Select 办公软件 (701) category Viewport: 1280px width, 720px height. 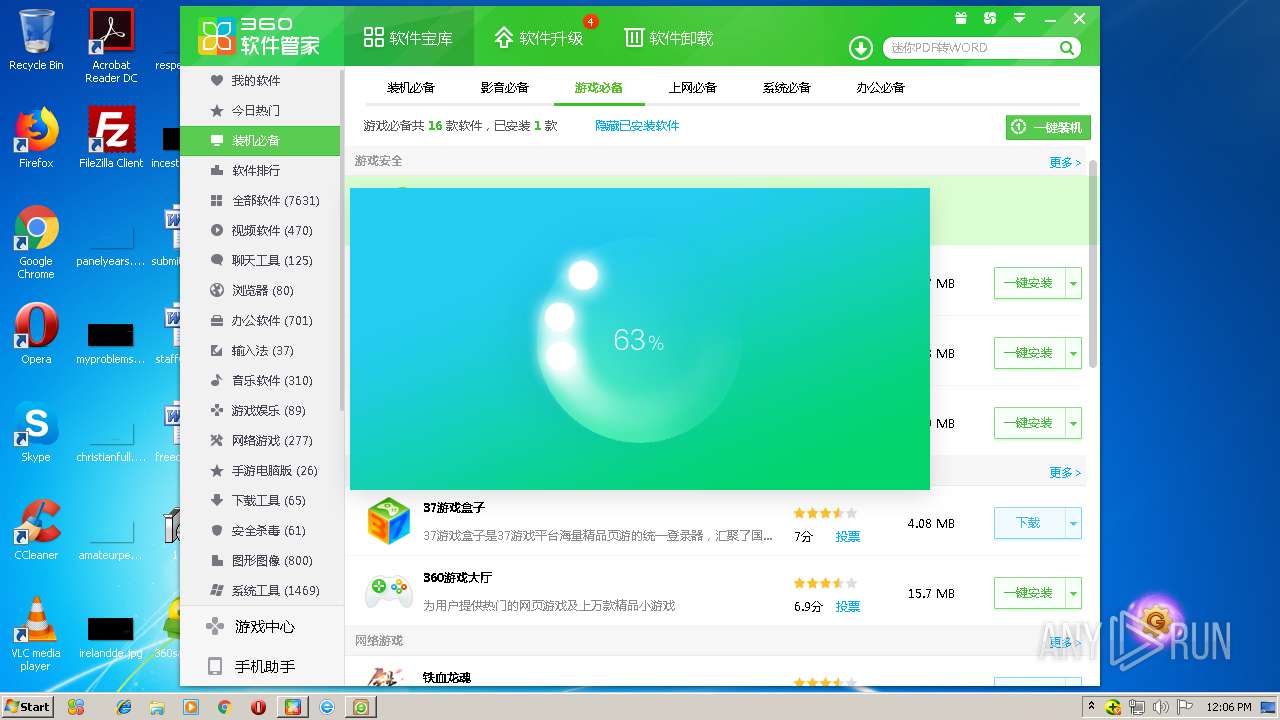(260, 320)
